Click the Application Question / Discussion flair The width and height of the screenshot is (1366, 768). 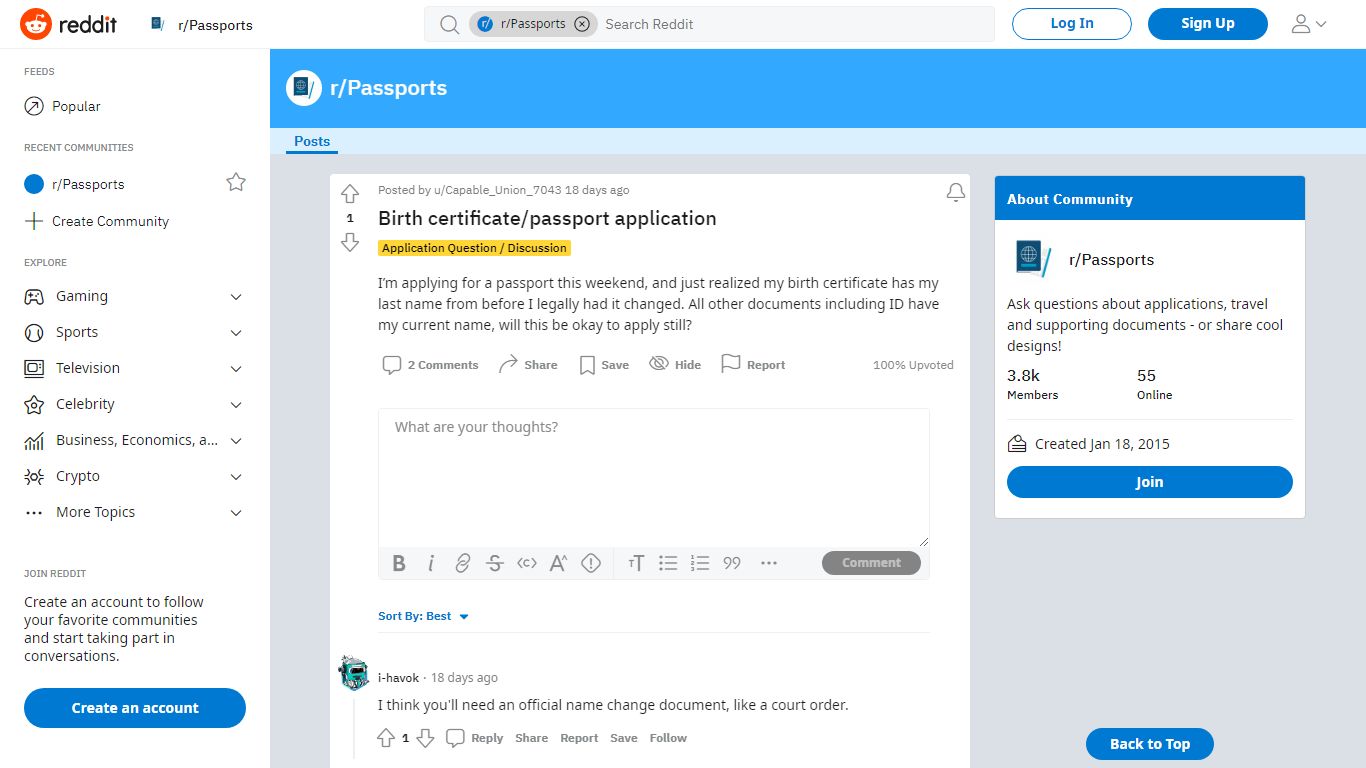pyautogui.click(x=474, y=248)
